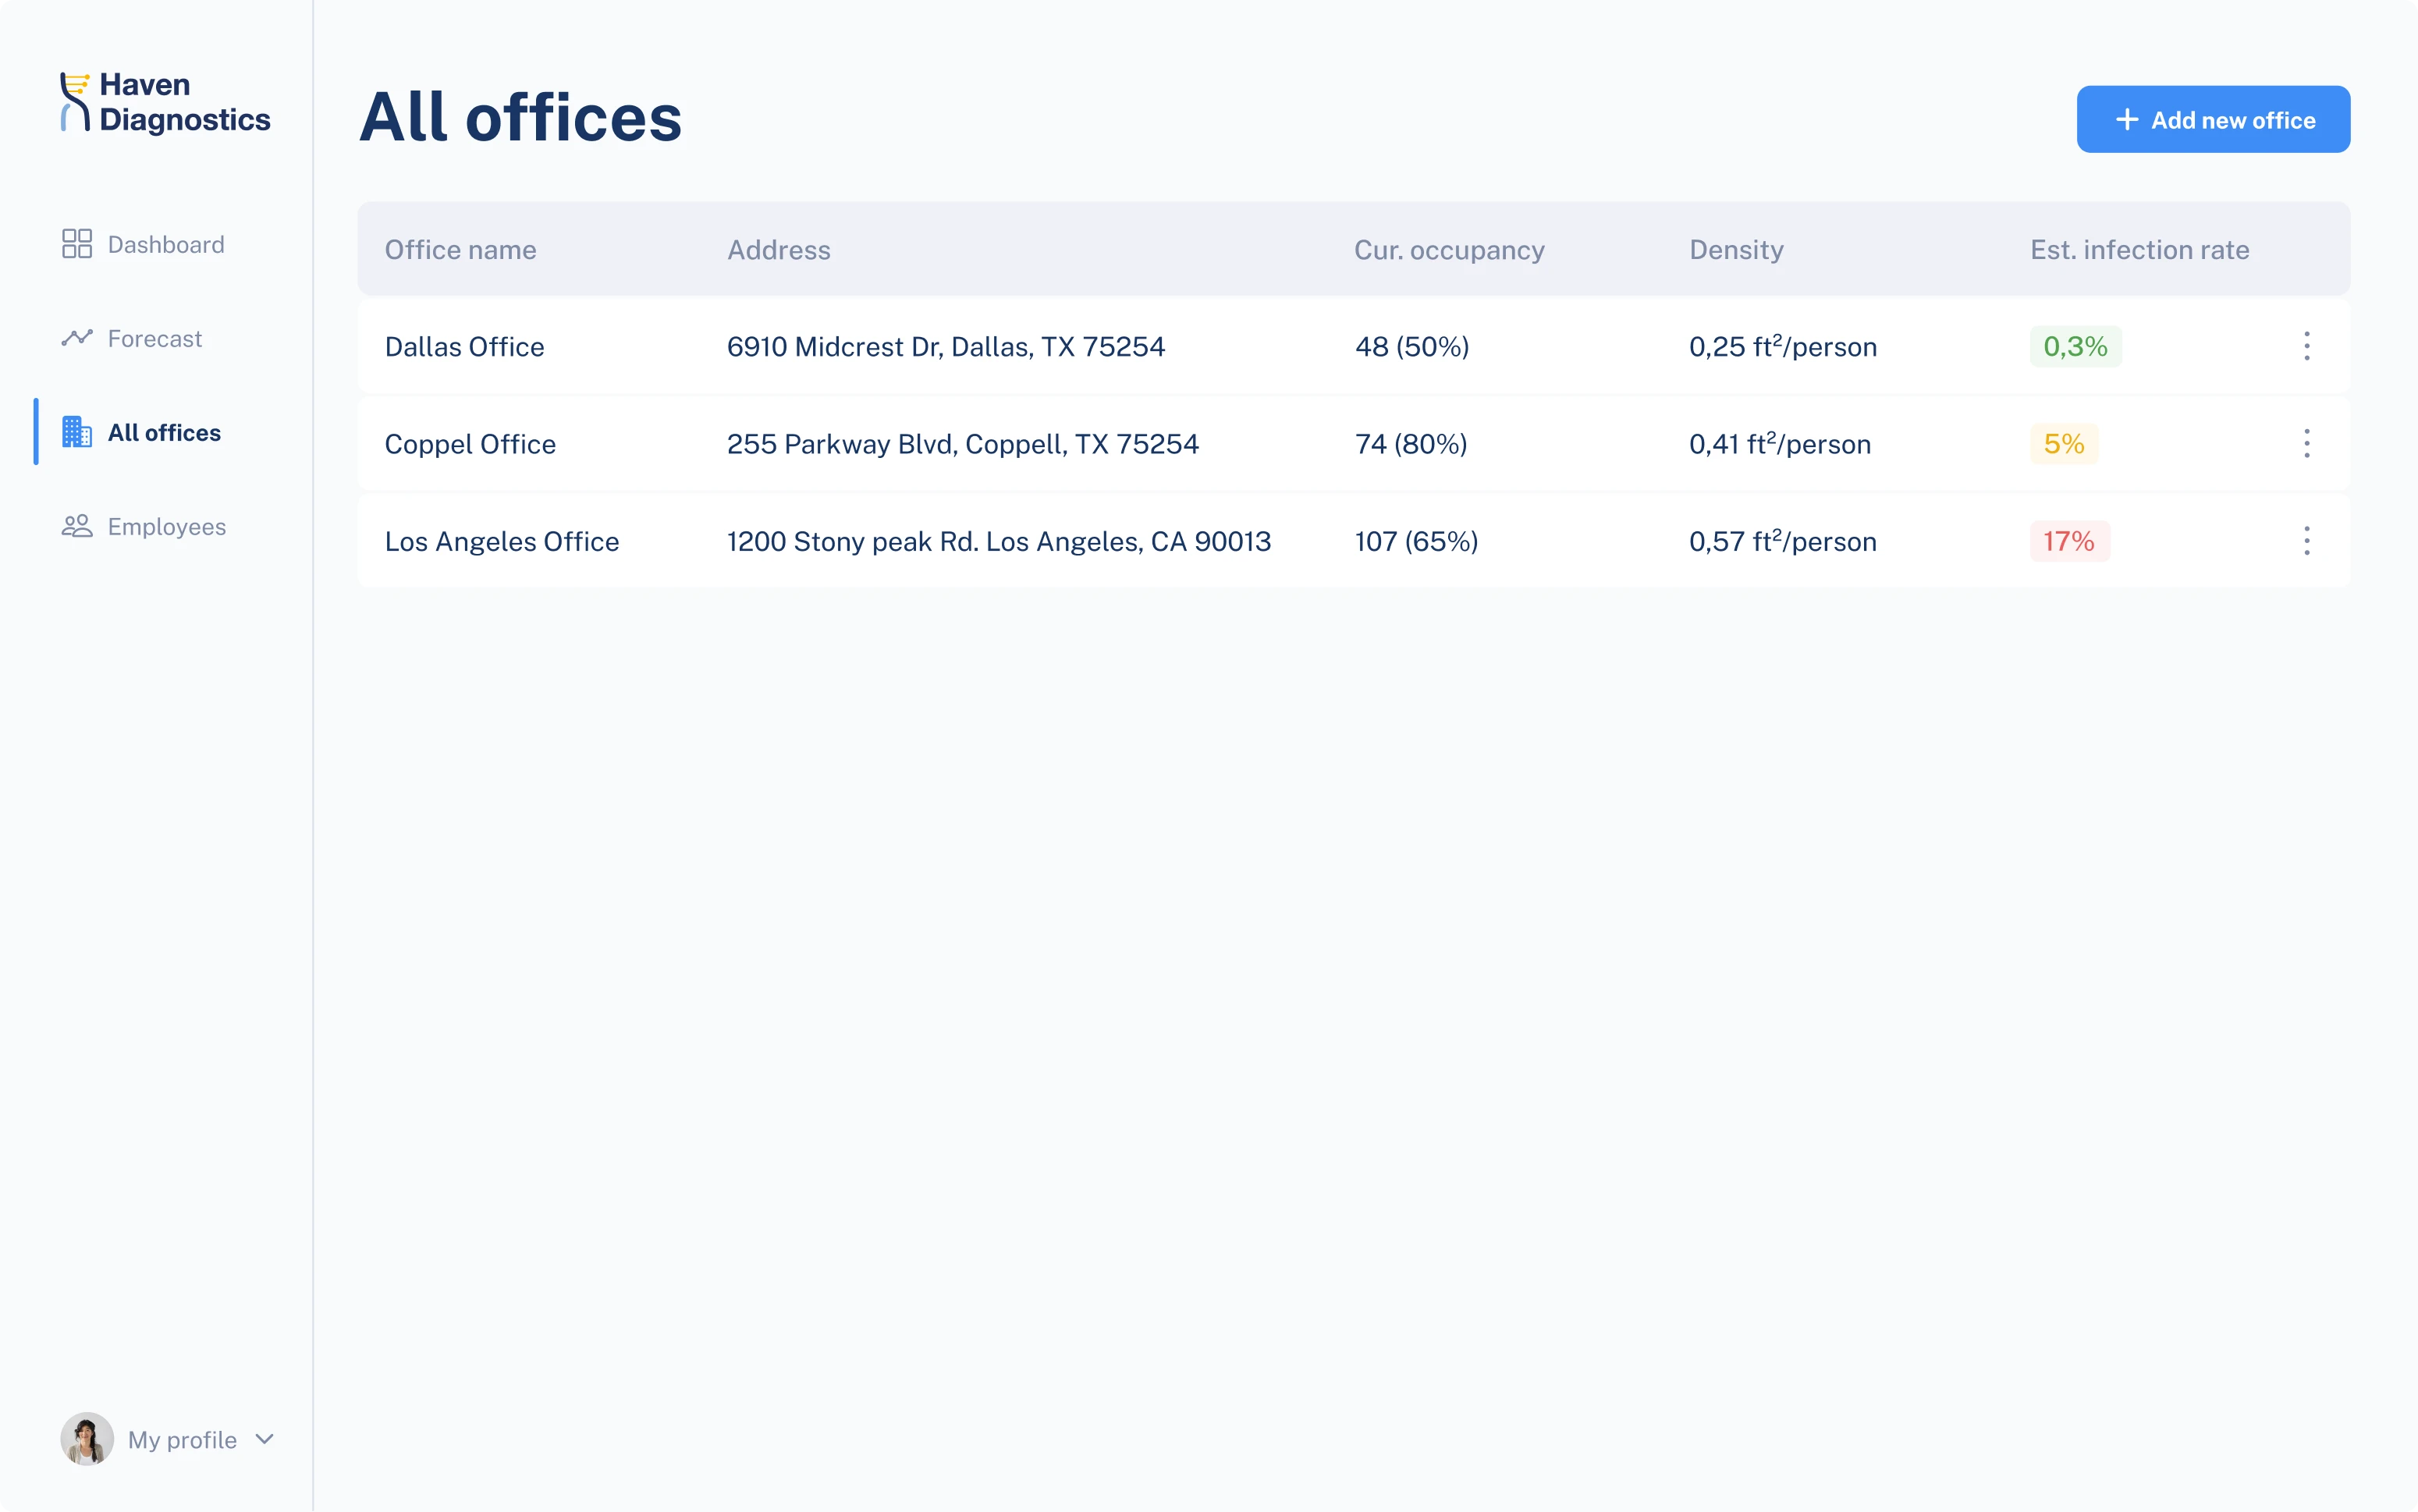This screenshot has height=1512, width=2418.
Task: Navigate to the Employees section
Action: (166, 526)
